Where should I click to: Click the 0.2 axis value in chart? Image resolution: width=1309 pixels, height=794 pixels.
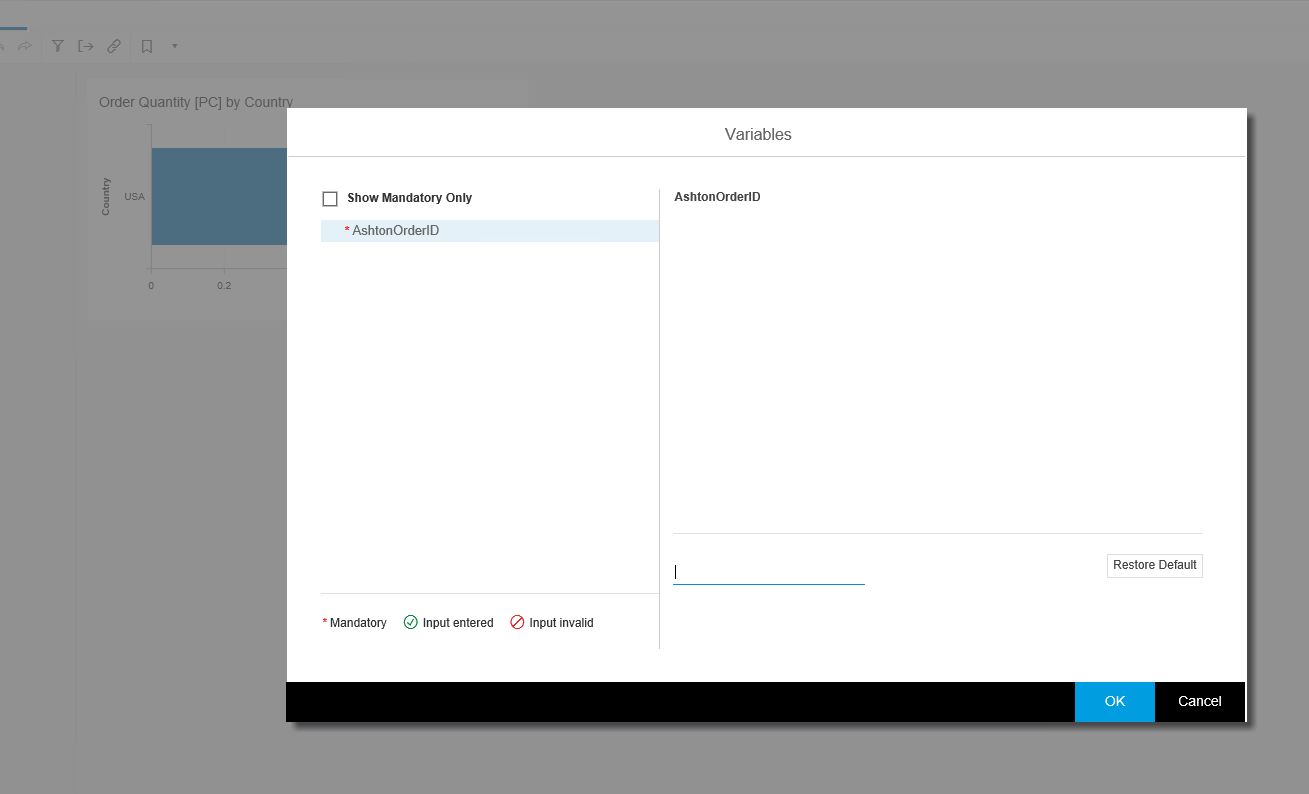(x=224, y=286)
